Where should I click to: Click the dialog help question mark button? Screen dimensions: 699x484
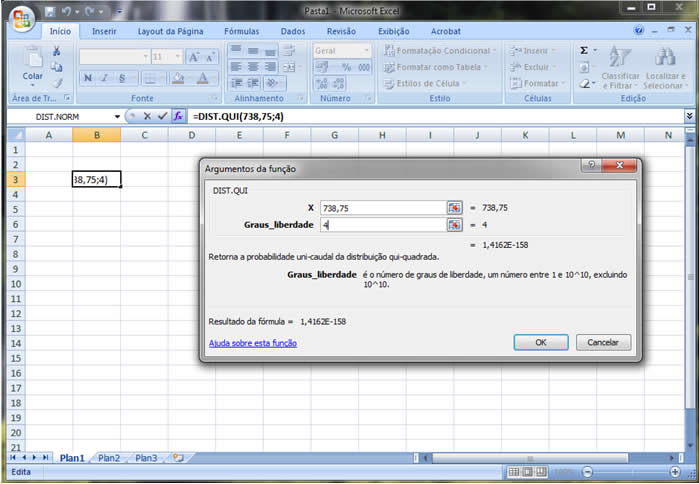coord(591,168)
